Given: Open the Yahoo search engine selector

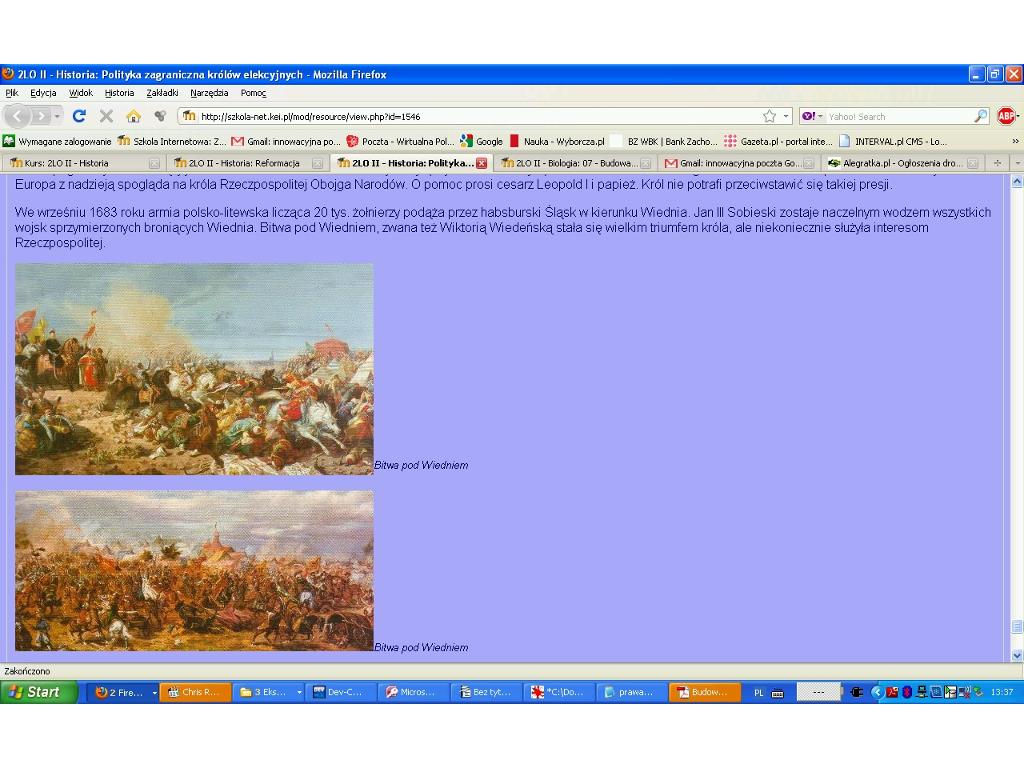Looking at the screenshot, I should [810, 116].
